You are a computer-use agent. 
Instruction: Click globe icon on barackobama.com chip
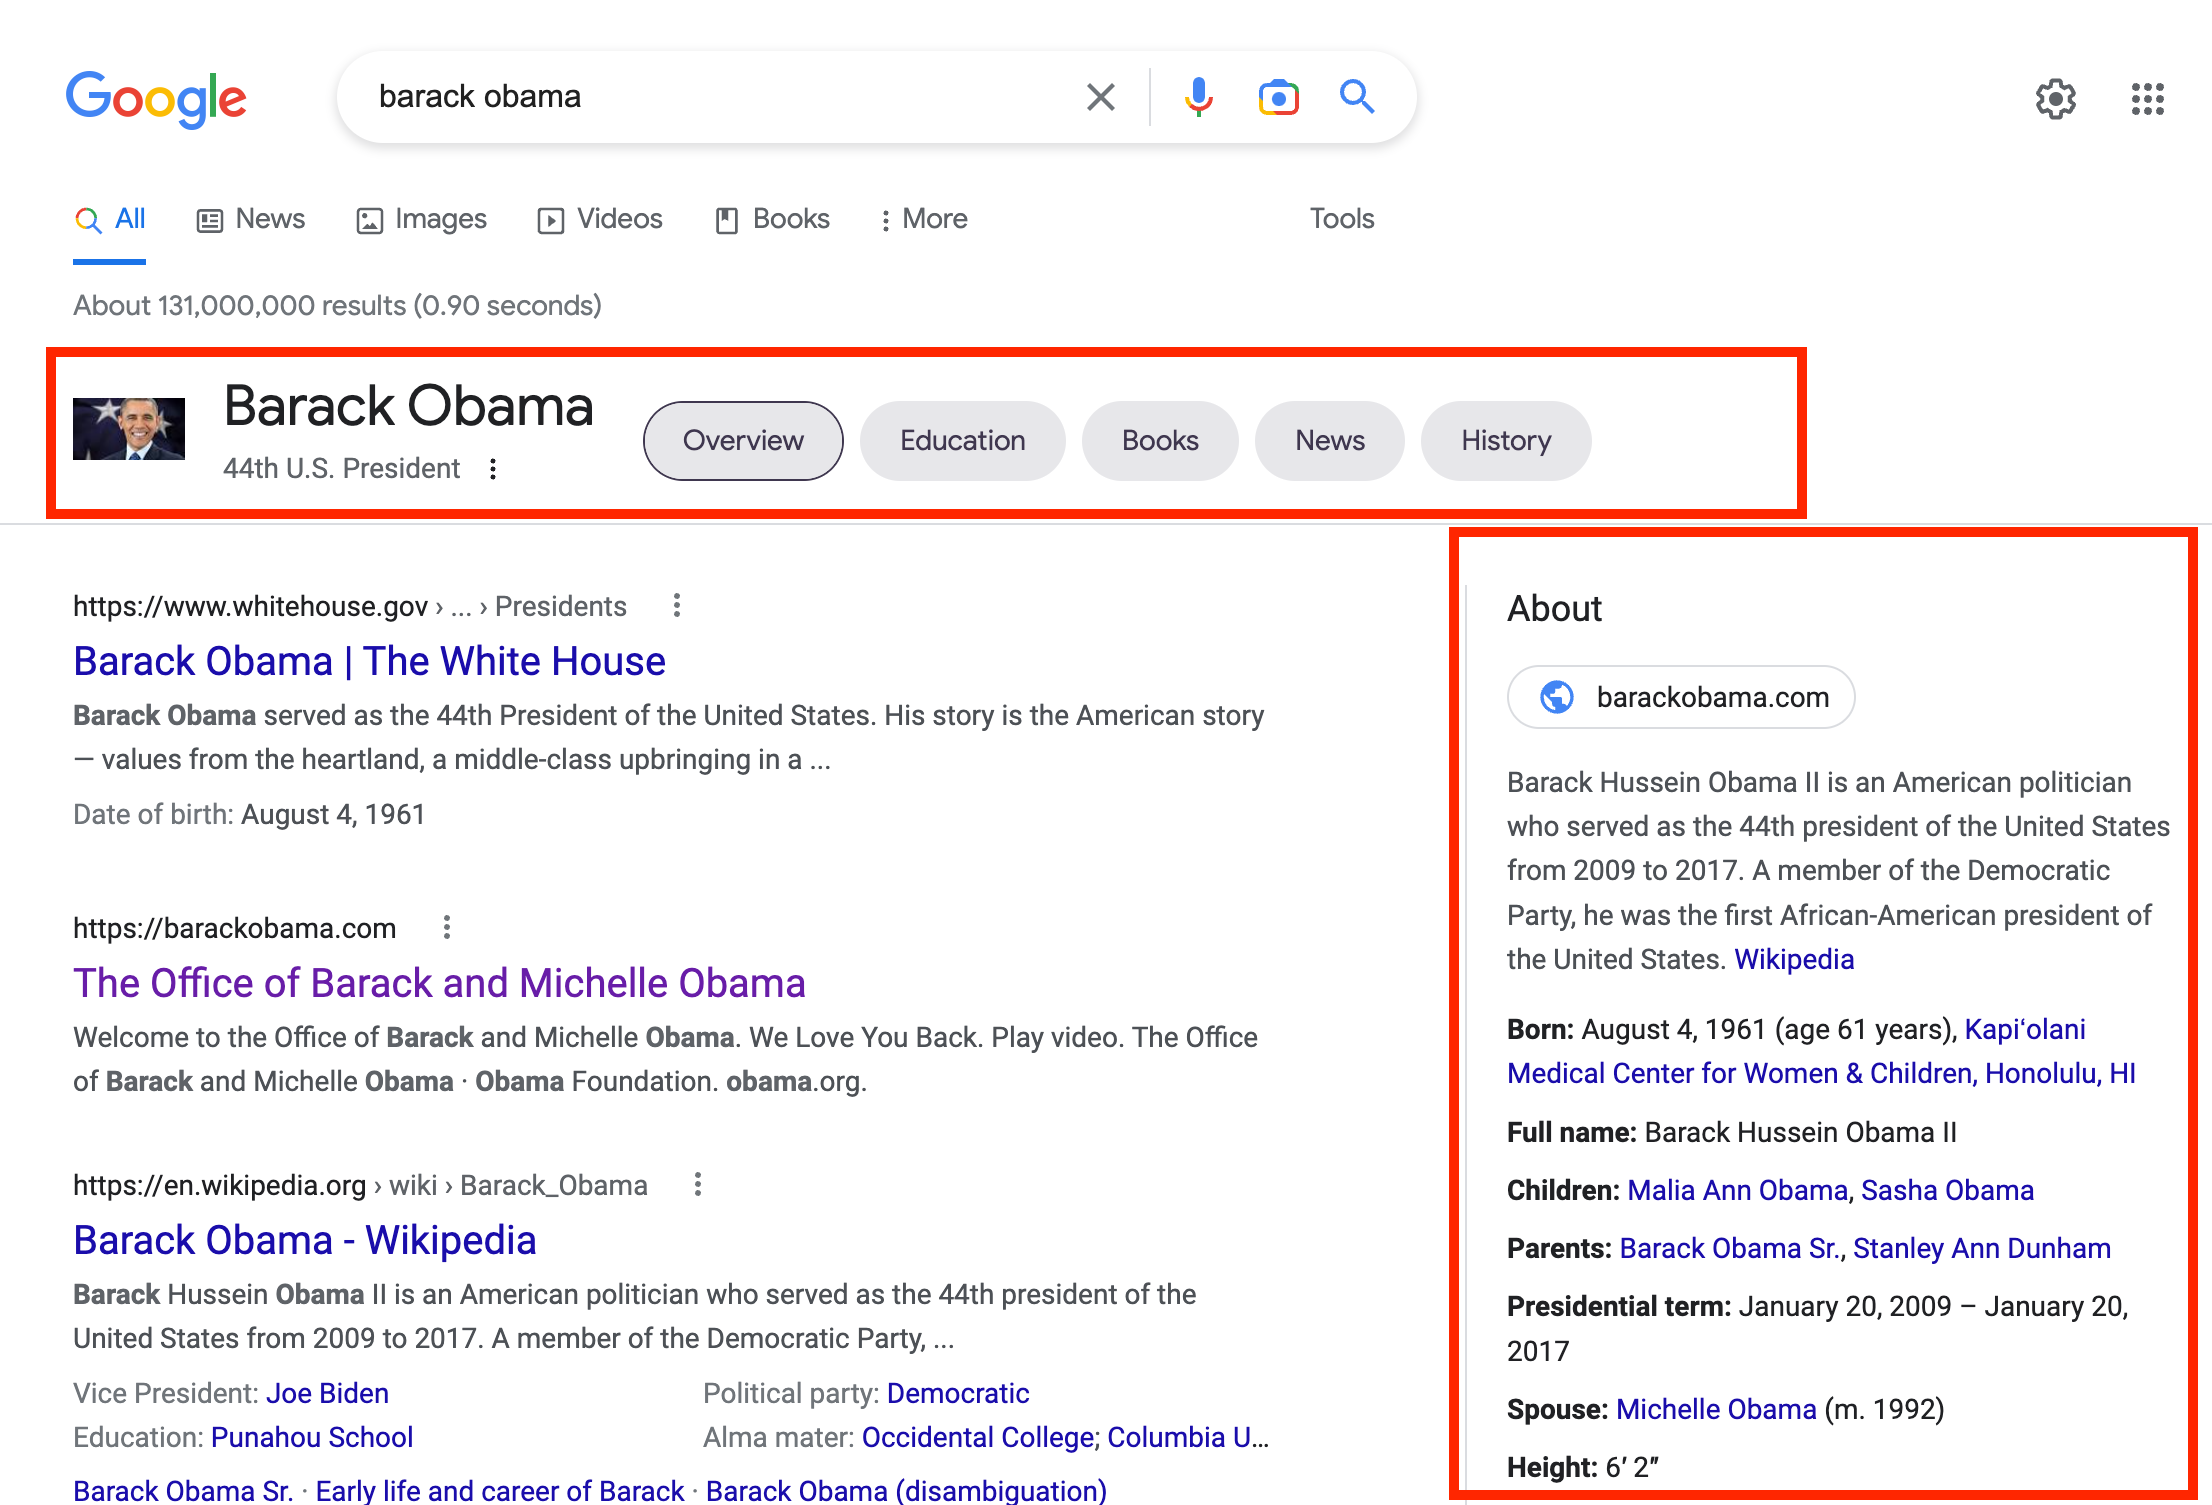click(1556, 696)
